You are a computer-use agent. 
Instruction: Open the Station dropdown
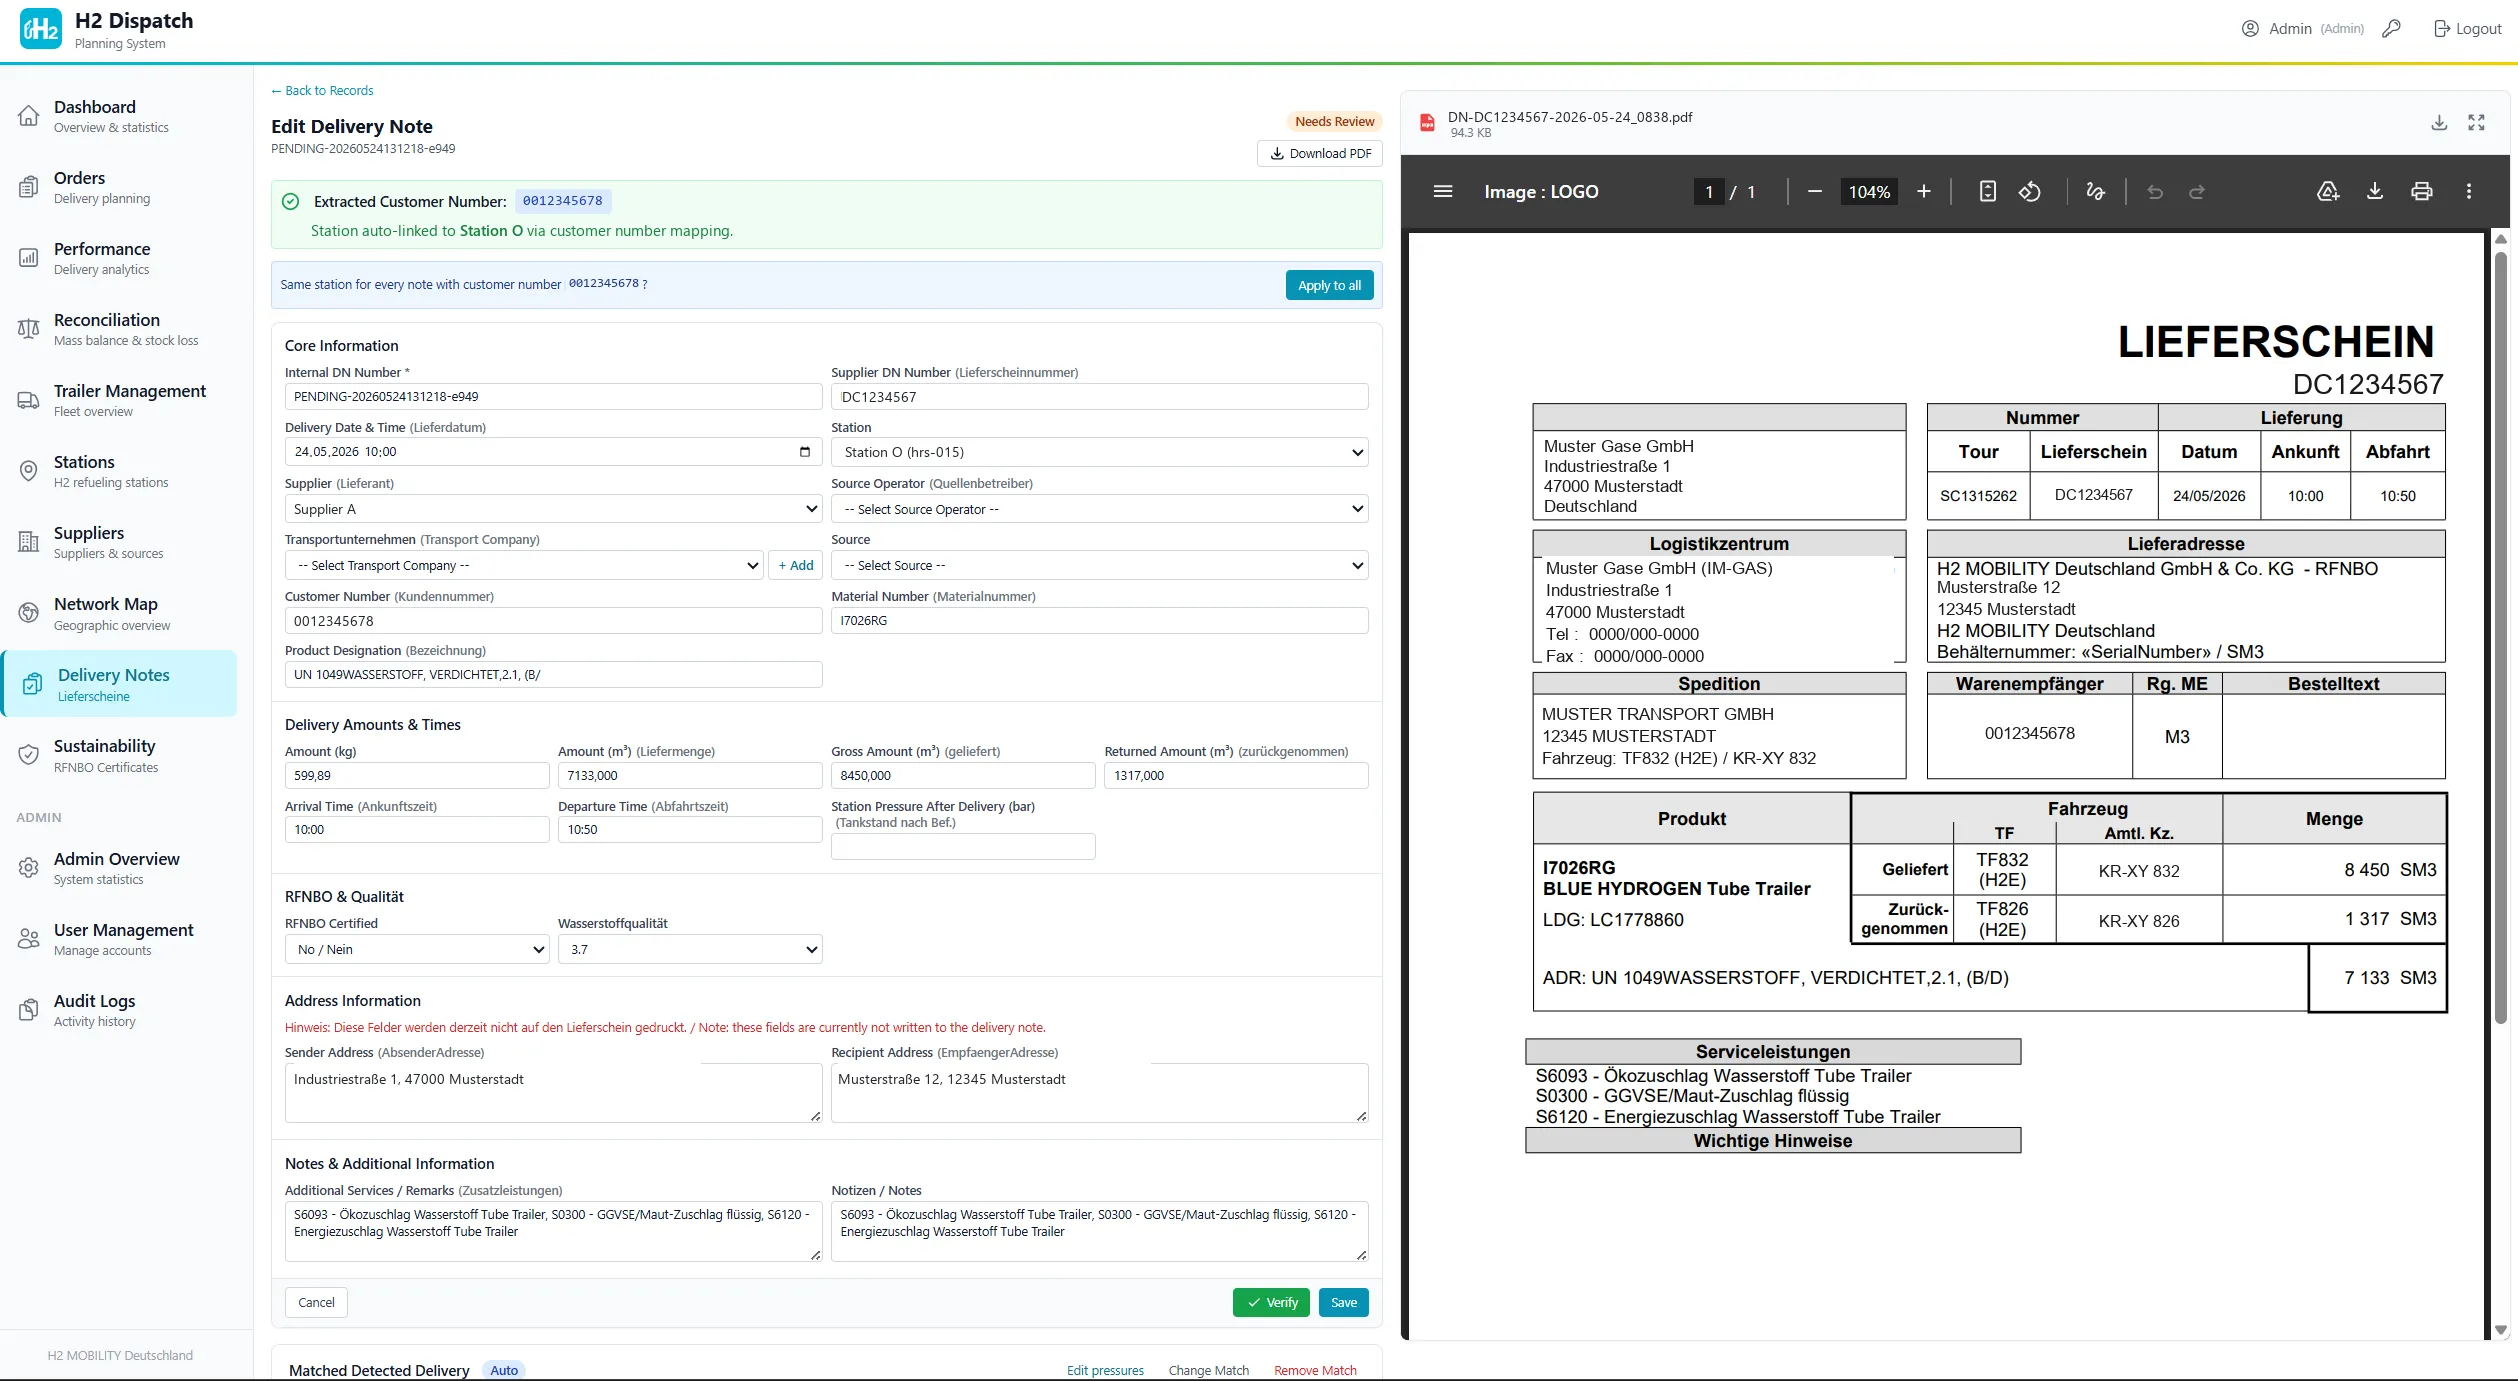coord(1099,452)
